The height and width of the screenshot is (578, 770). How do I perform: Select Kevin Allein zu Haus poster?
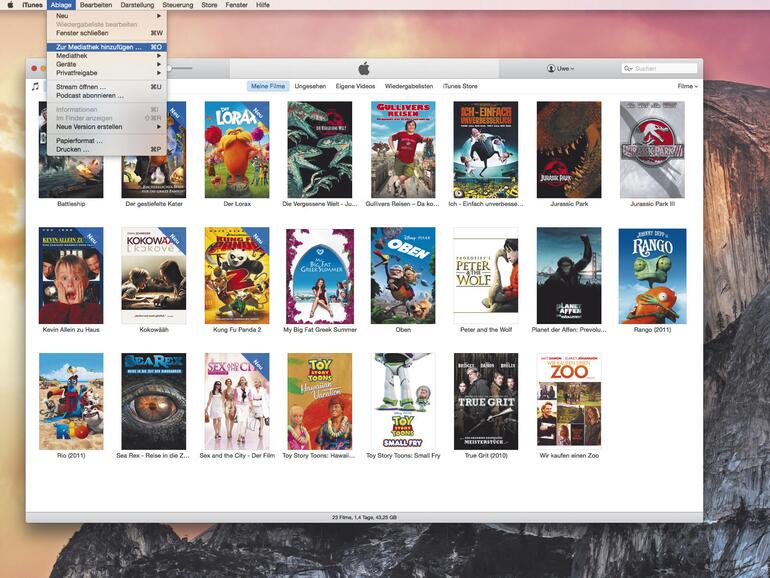[71, 275]
